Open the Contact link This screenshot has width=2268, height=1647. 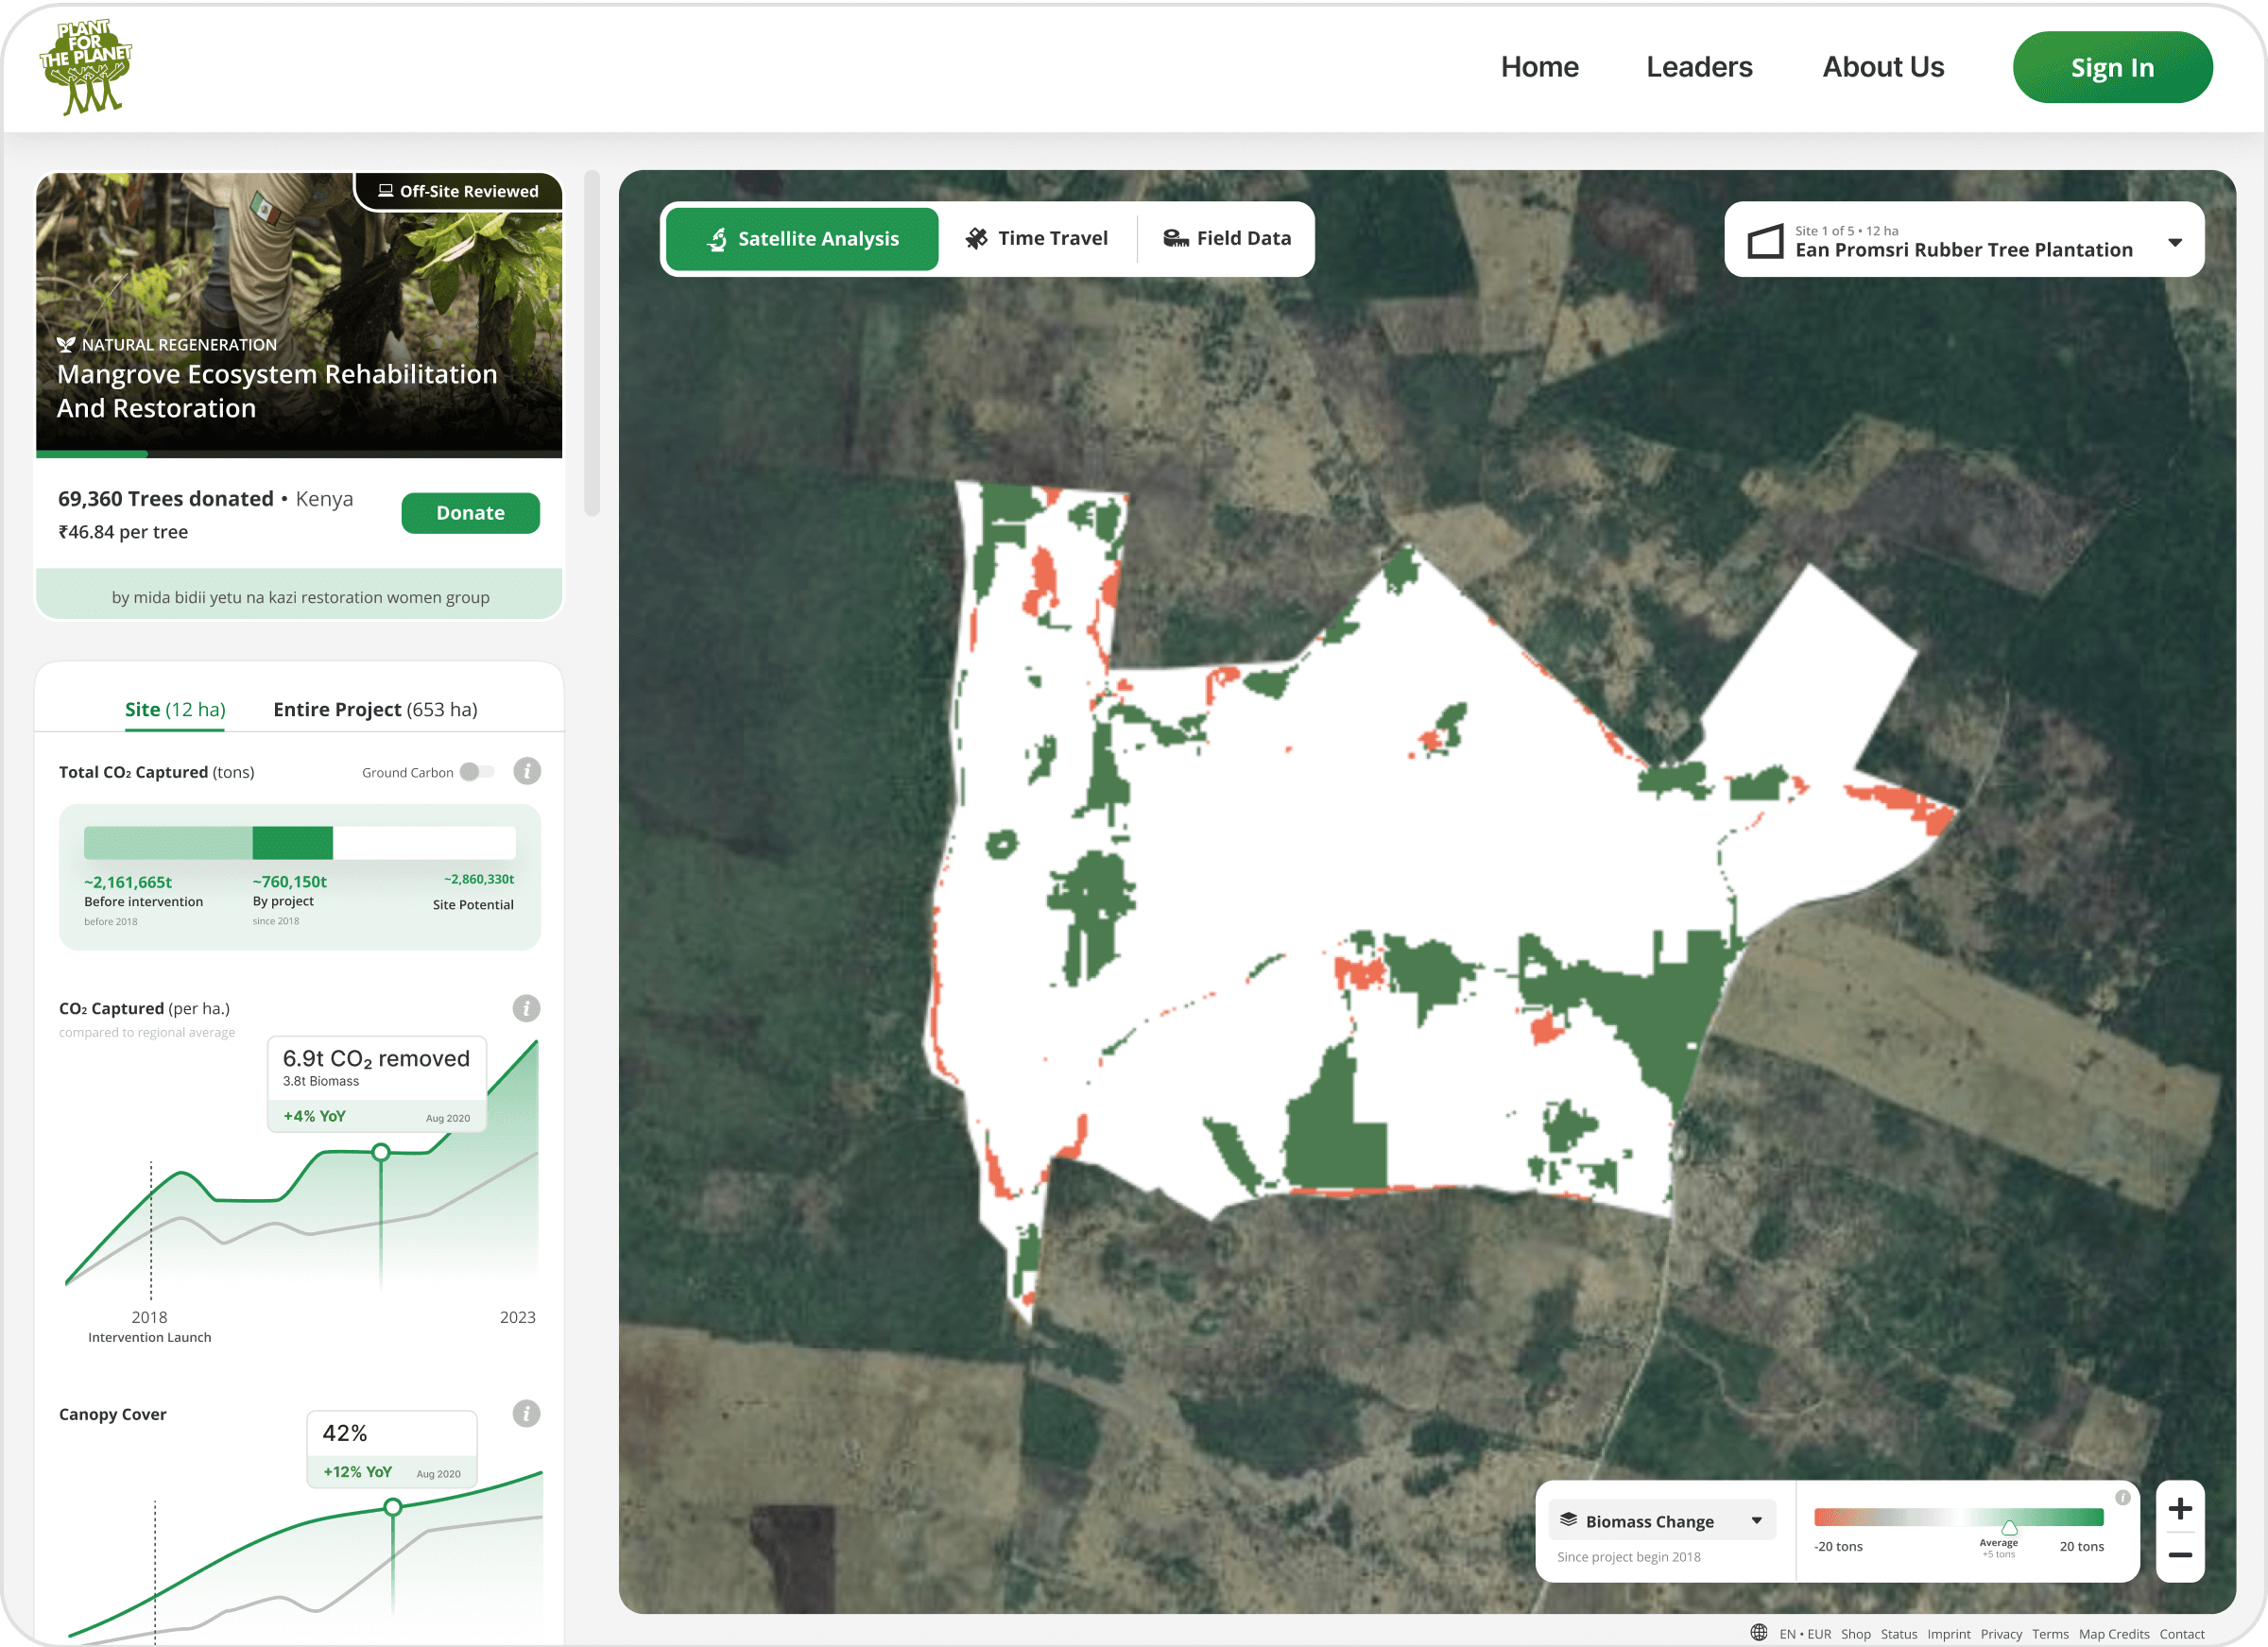point(2182,1634)
